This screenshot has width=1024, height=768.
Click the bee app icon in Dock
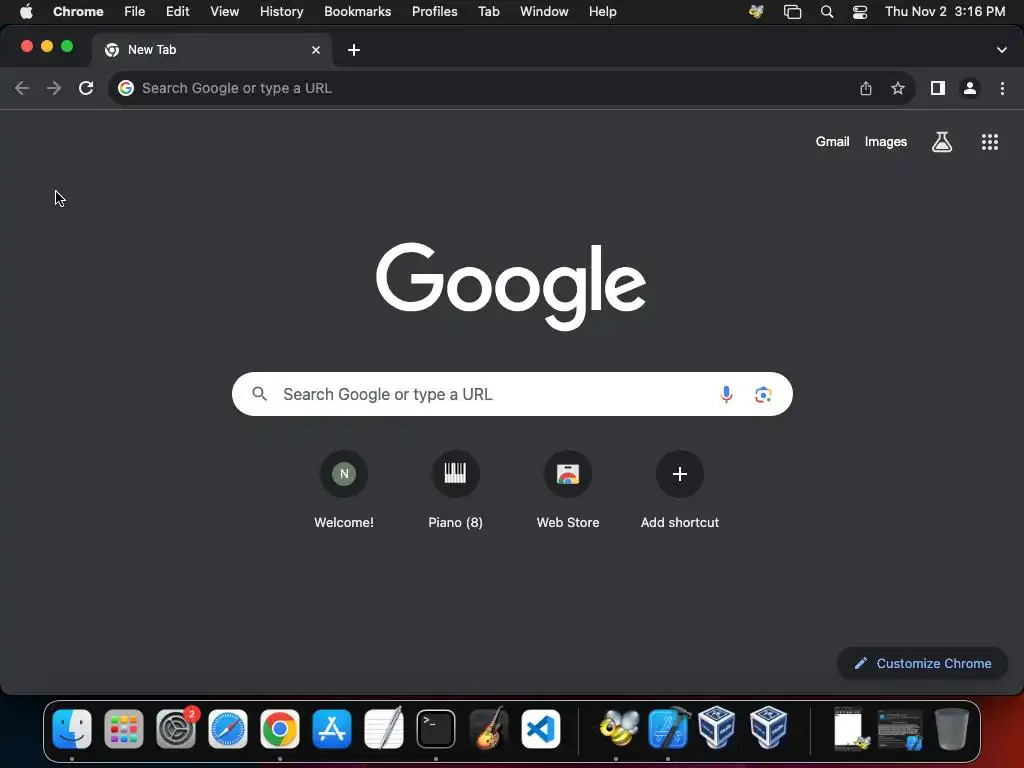tap(618, 729)
